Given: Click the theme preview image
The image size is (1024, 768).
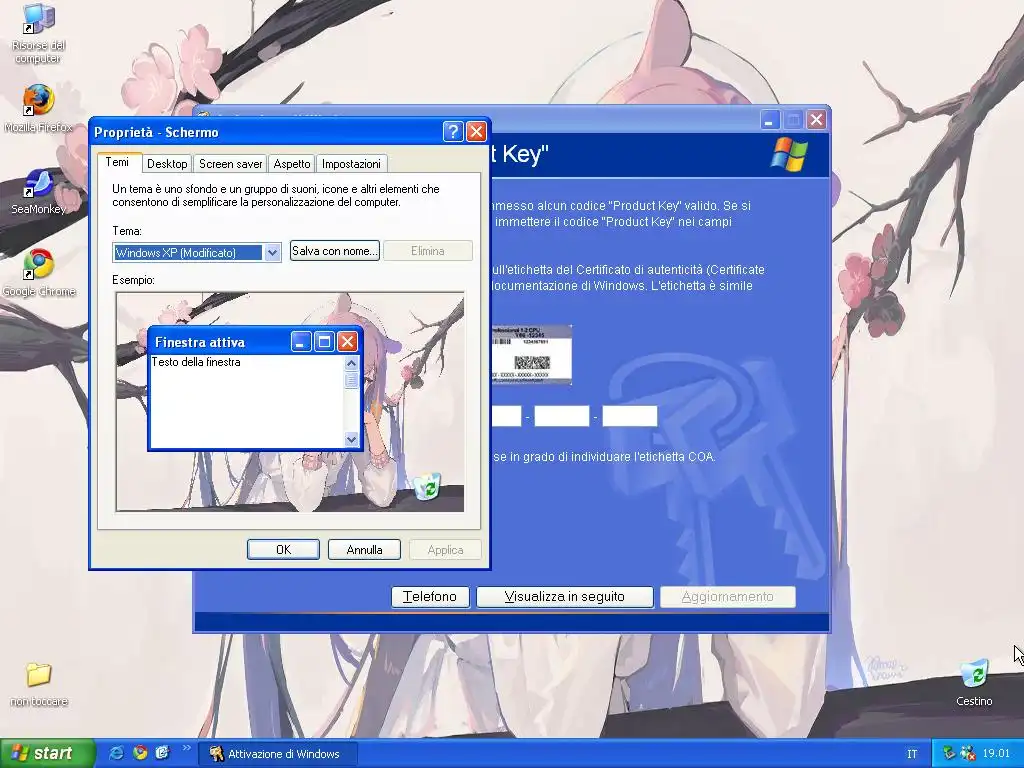Looking at the screenshot, I should click(x=290, y=402).
